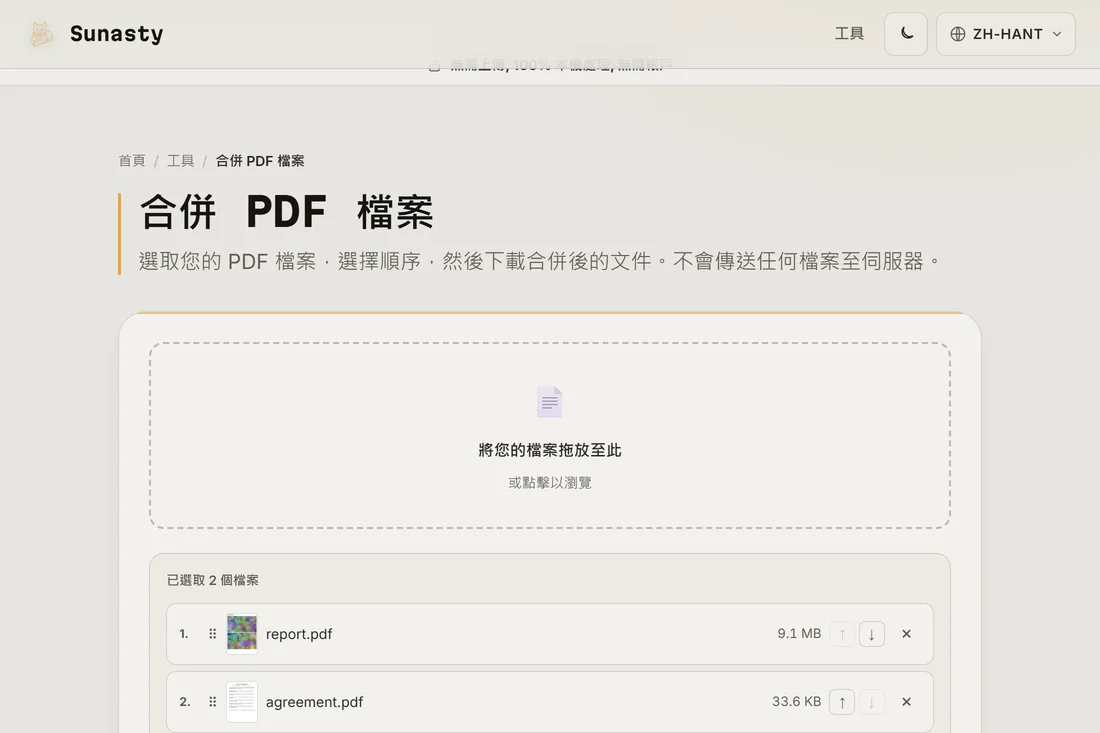Viewport: 1100px width, 733px height.
Task: Move agreement.pdf down with arrow
Action: (x=871, y=702)
